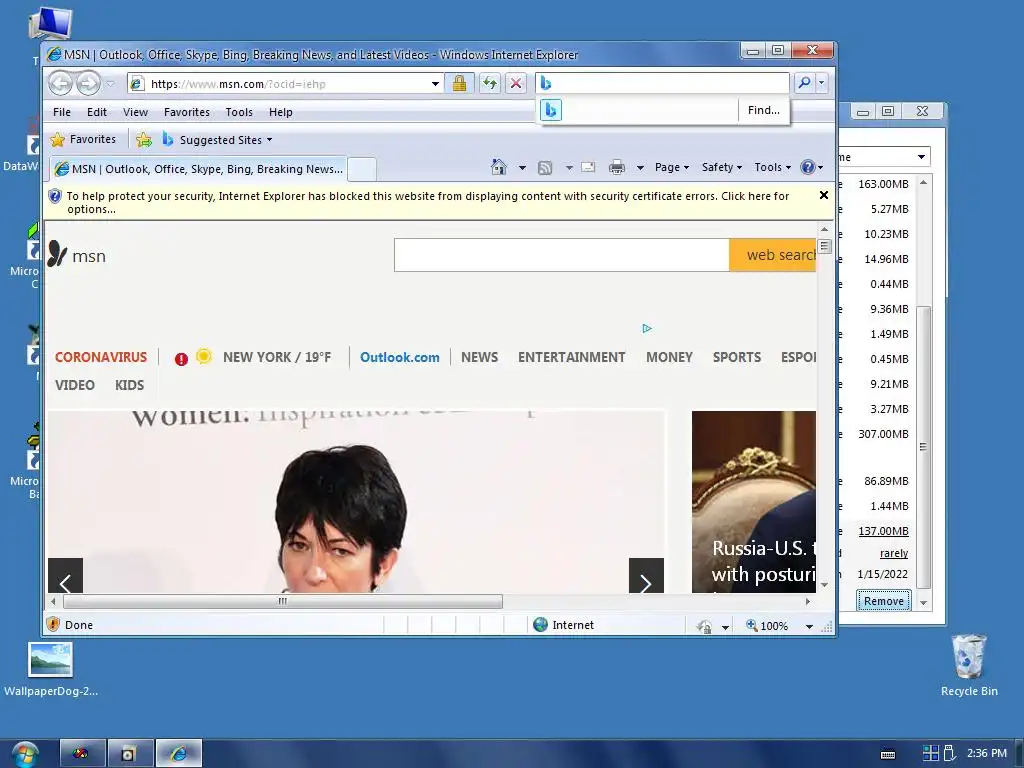Click the shield icon in the information bar
The width and height of the screenshot is (1024, 768).
click(x=55, y=196)
